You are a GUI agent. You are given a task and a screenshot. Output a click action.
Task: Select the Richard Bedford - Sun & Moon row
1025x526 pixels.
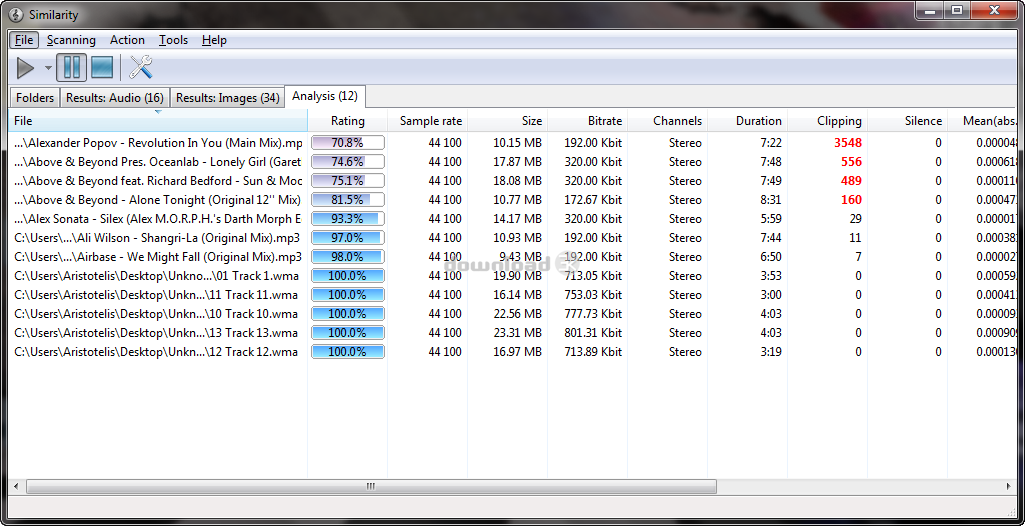[x=513, y=180]
